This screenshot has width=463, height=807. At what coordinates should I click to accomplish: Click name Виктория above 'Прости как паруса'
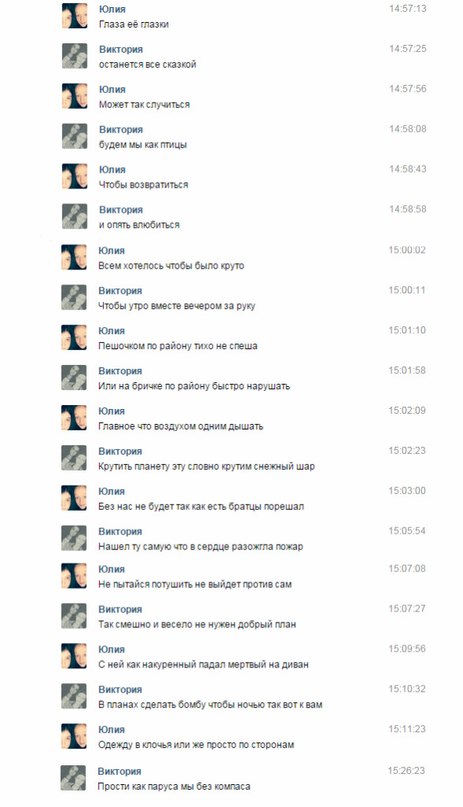click(120, 771)
